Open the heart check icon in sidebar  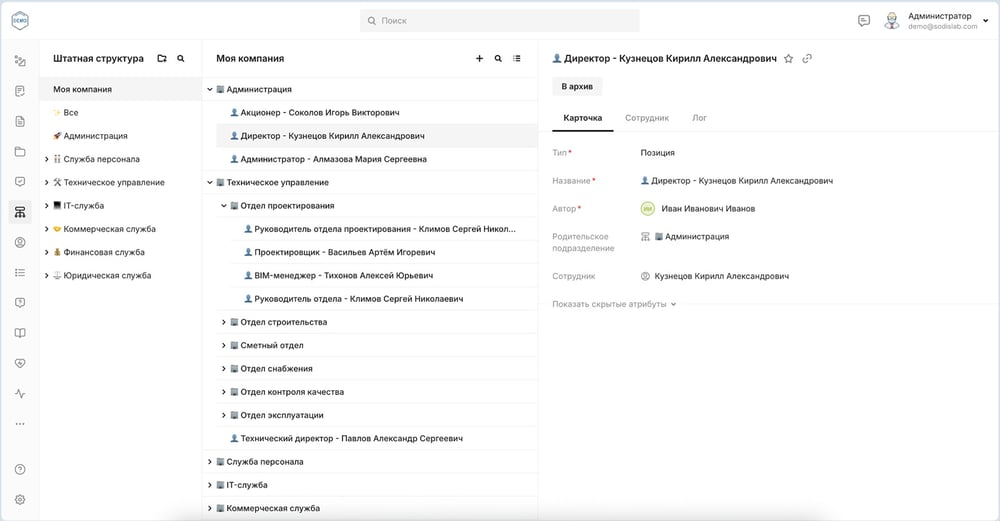coord(20,363)
